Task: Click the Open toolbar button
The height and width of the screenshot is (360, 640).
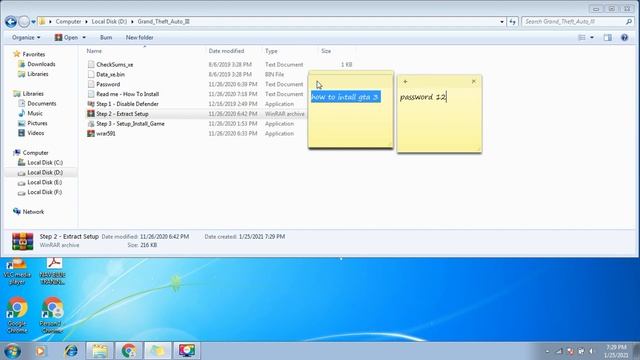Action: pos(67,38)
